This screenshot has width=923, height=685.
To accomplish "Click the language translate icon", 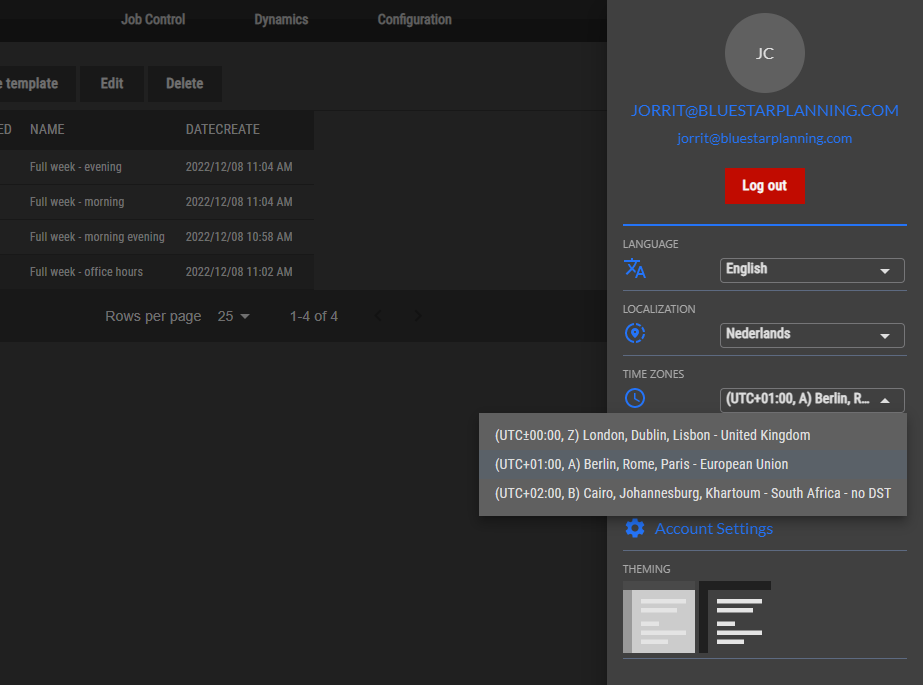I will pos(635,268).
